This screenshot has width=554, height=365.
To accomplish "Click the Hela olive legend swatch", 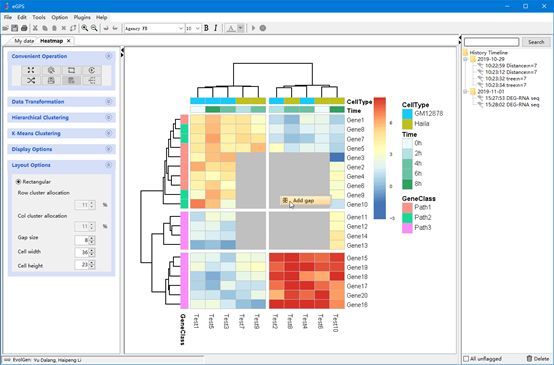I will [x=407, y=124].
